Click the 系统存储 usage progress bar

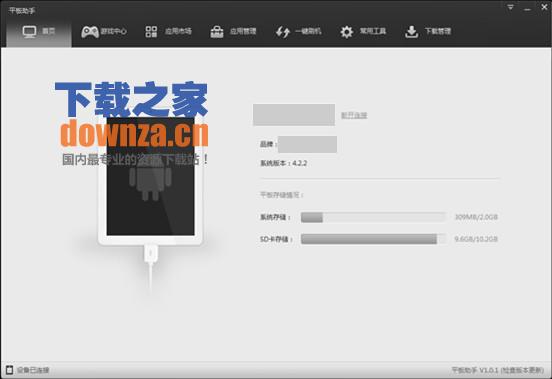[374, 217]
